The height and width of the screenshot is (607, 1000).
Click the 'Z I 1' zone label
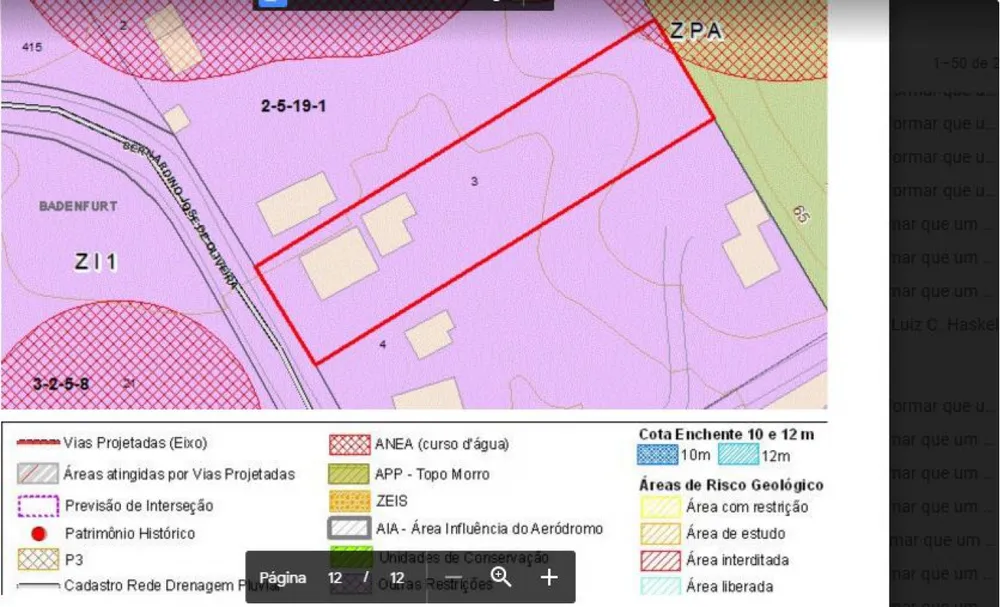[x=96, y=262]
